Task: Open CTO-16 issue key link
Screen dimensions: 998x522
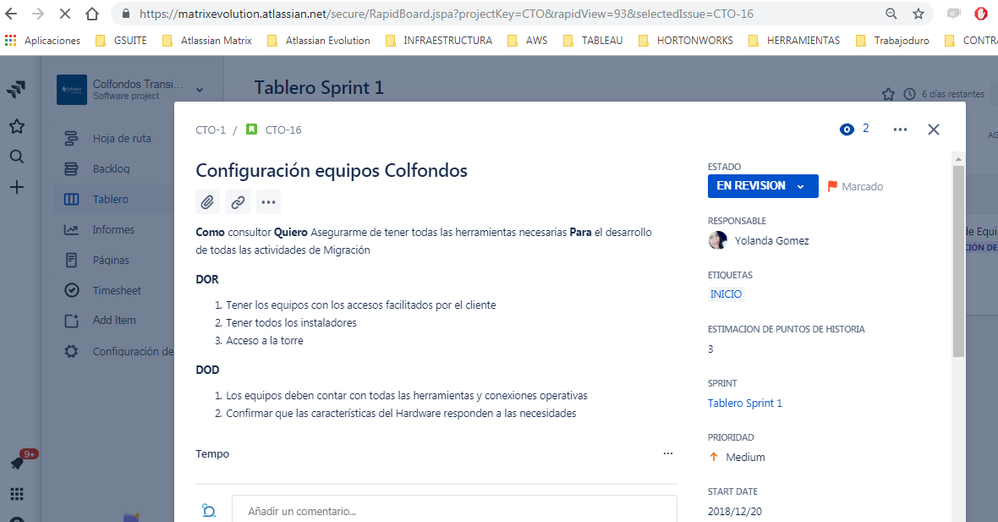Action: coord(283,130)
